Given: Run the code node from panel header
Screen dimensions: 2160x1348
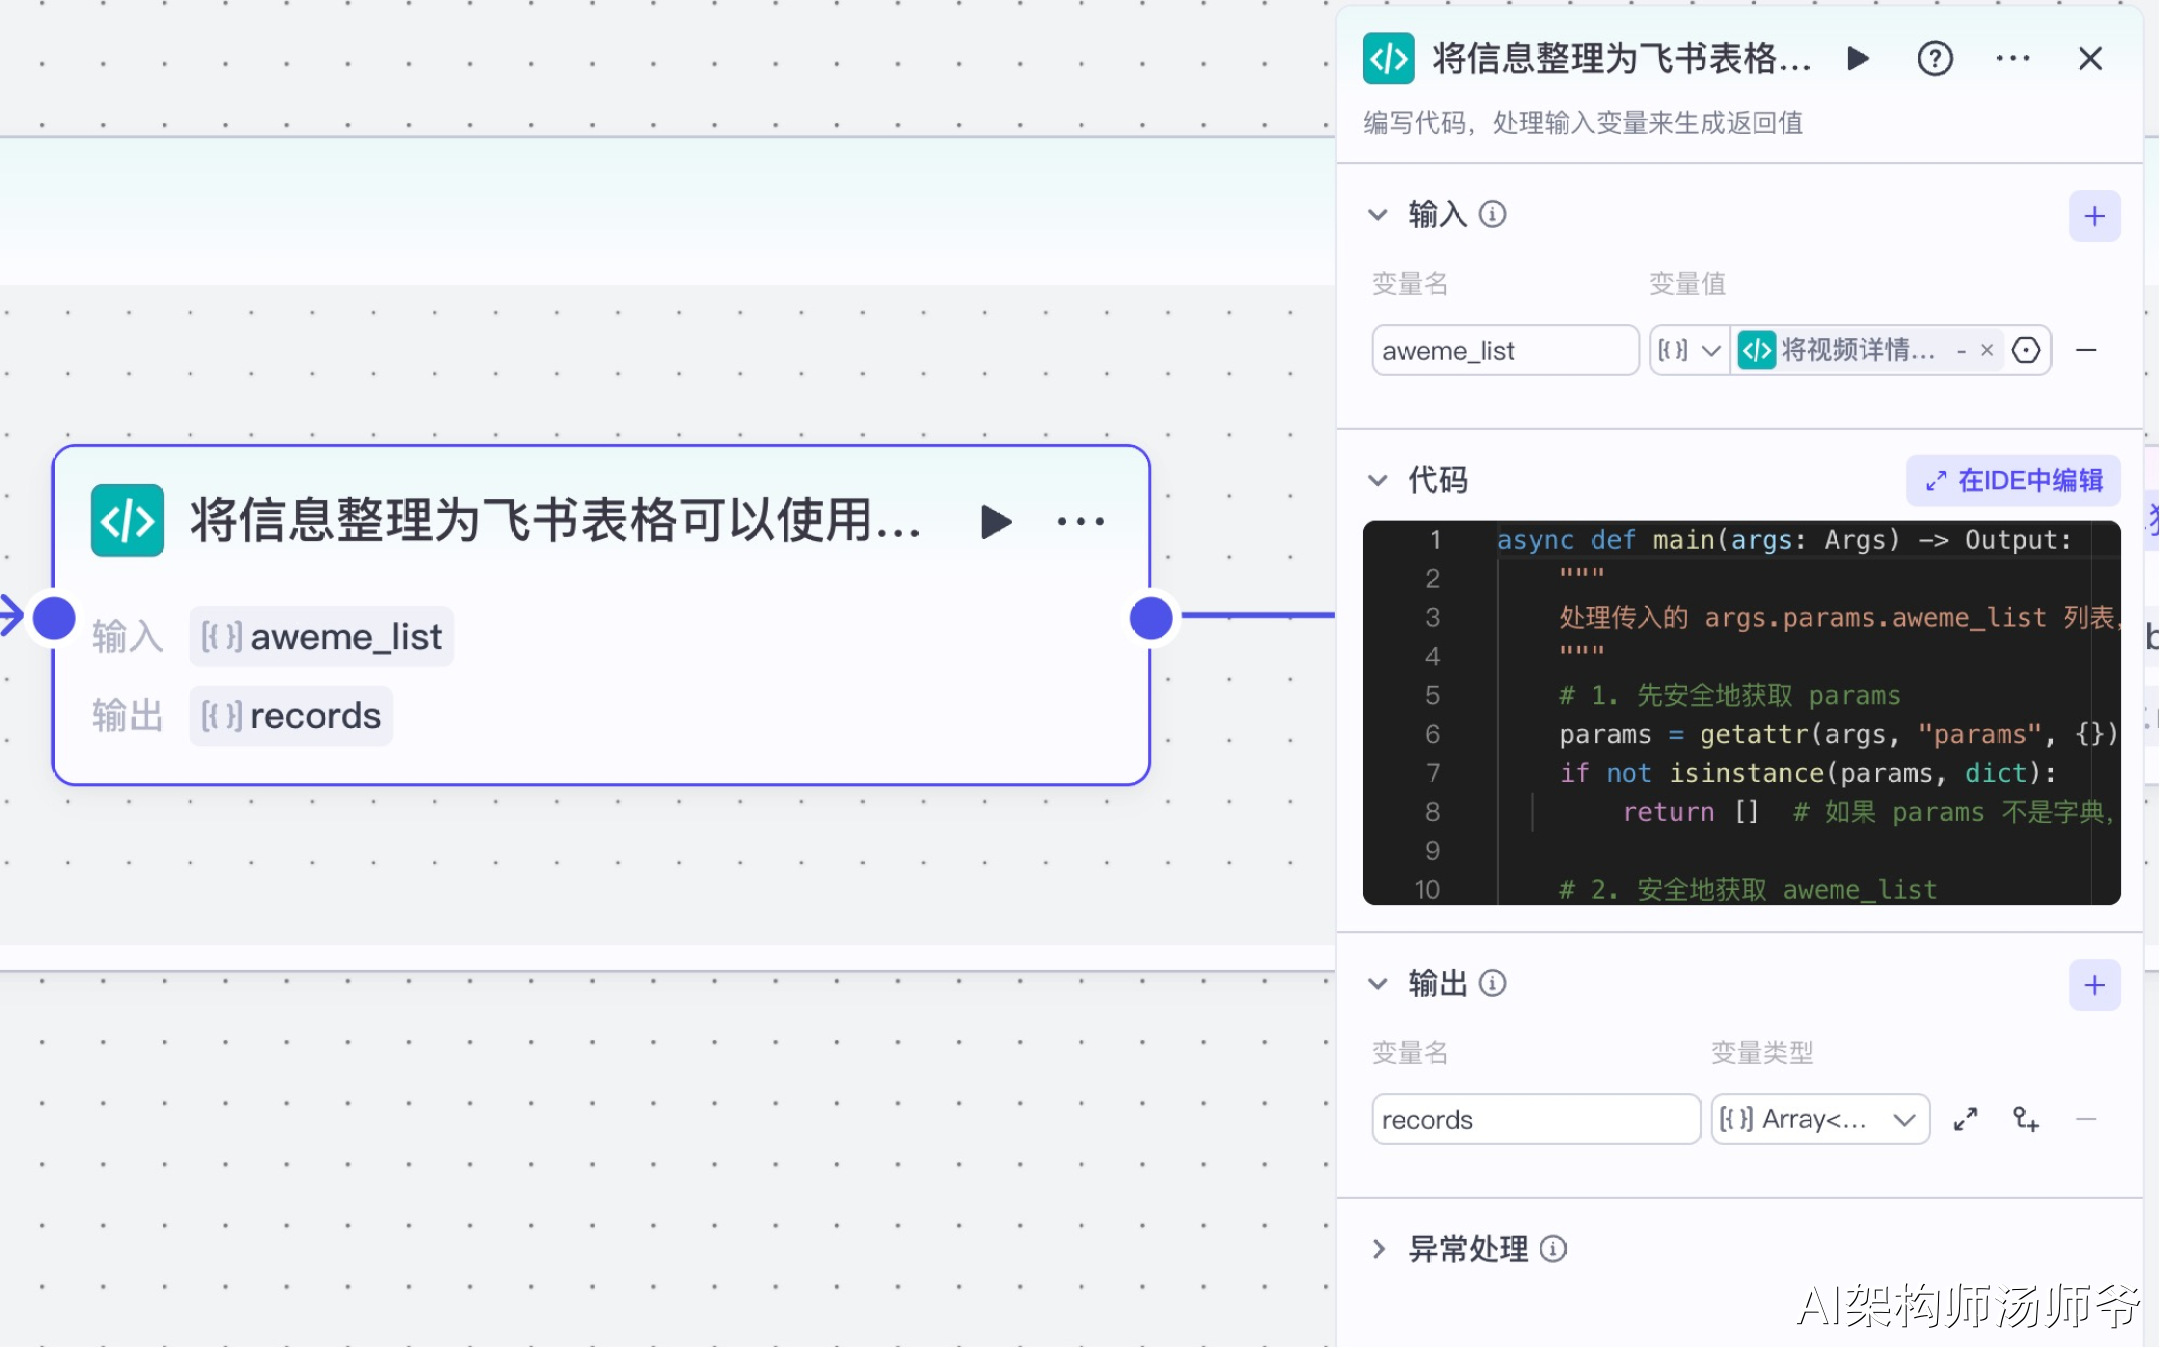Looking at the screenshot, I should click(1858, 59).
